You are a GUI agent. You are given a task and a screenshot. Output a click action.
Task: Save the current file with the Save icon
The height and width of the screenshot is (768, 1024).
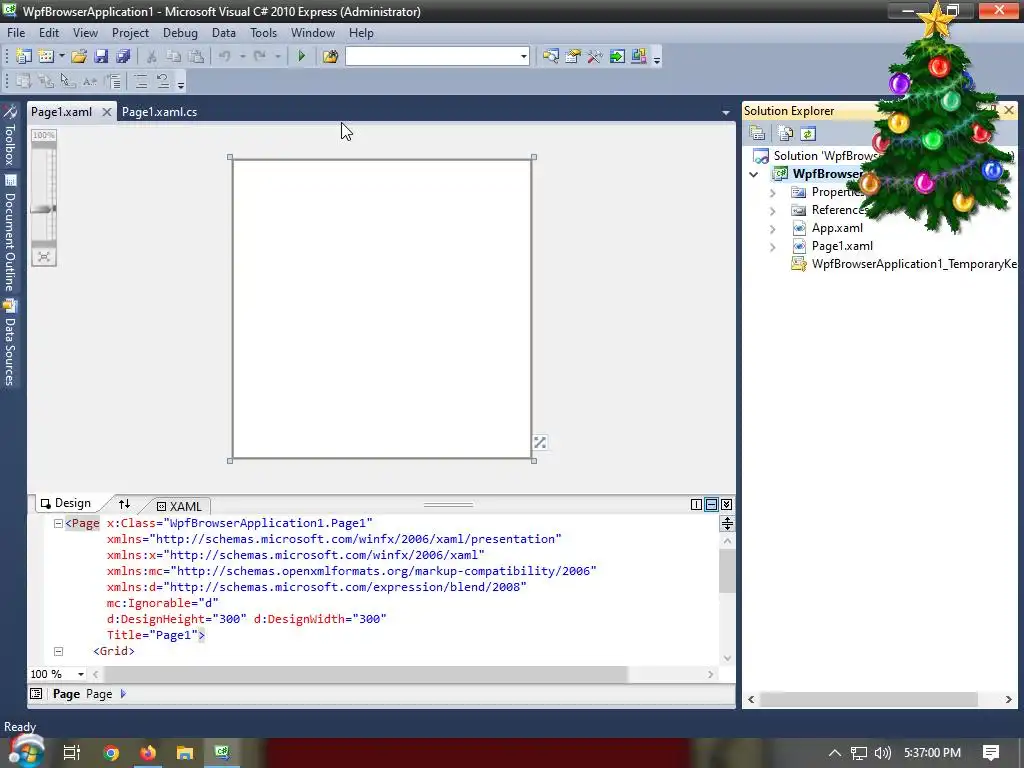coord(101,57)
